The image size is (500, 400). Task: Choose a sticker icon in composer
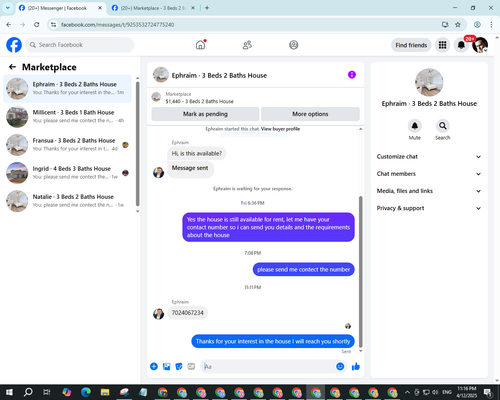point(179,366)
